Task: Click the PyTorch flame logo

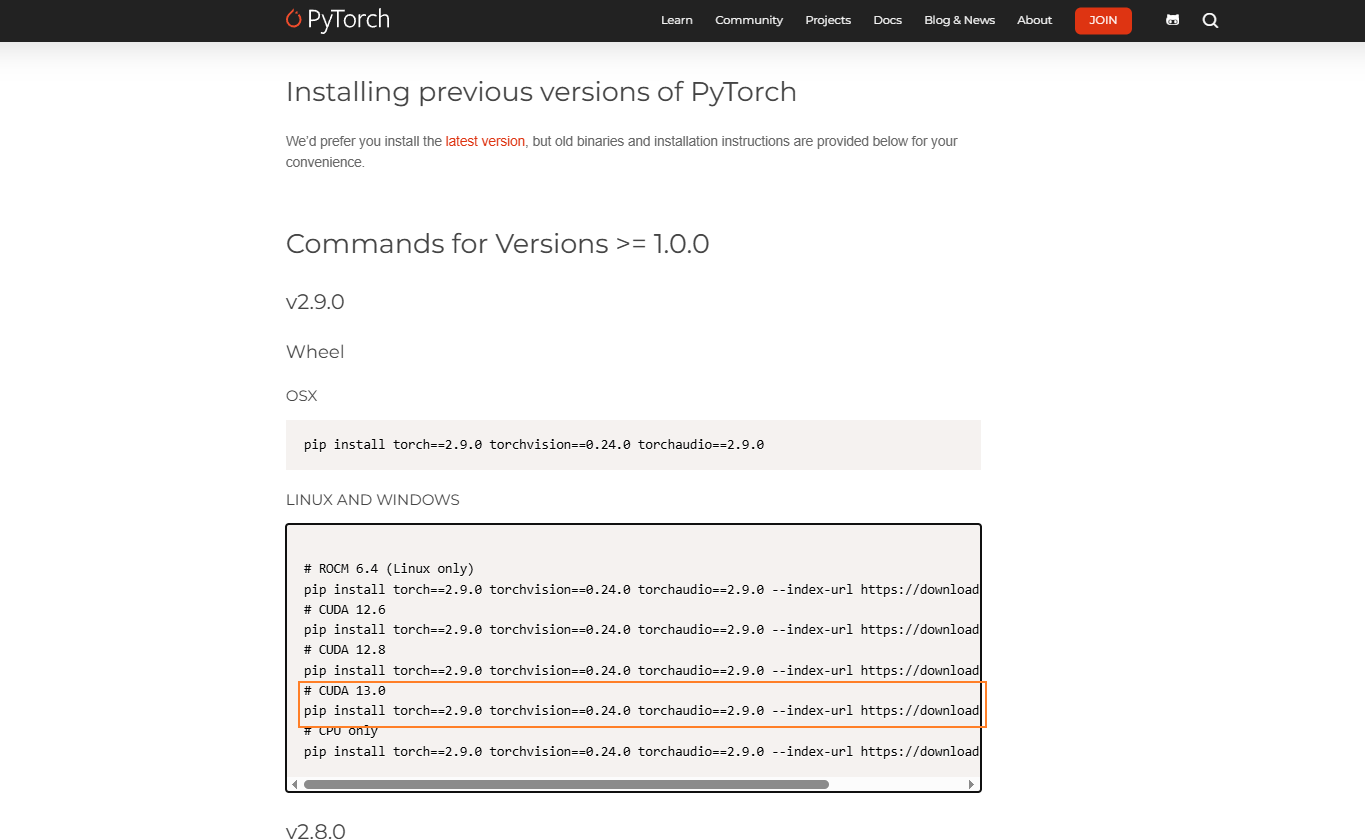Action: point(293,19)
